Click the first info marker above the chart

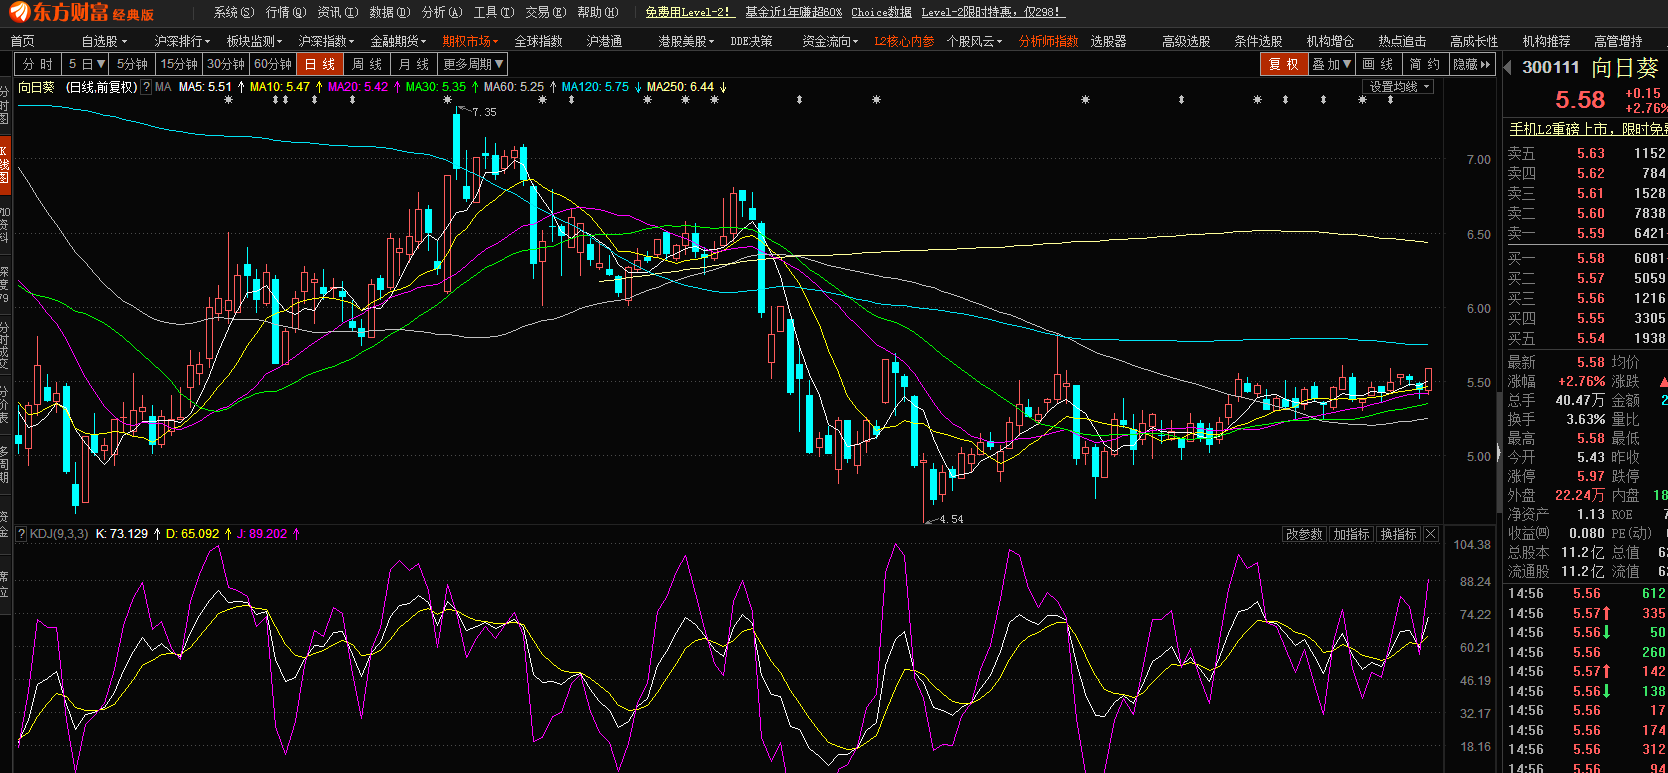[228, 100]
